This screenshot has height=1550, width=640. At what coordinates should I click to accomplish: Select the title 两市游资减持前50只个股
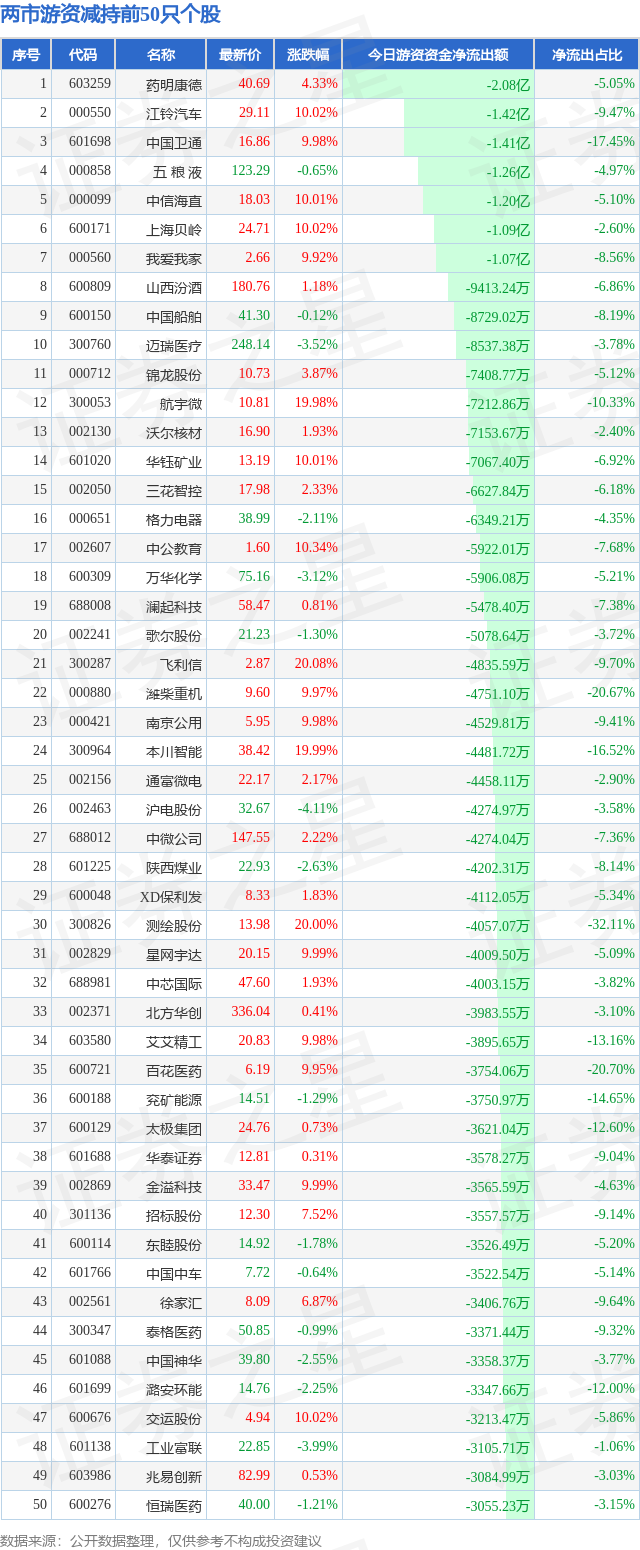pos(111,15)
